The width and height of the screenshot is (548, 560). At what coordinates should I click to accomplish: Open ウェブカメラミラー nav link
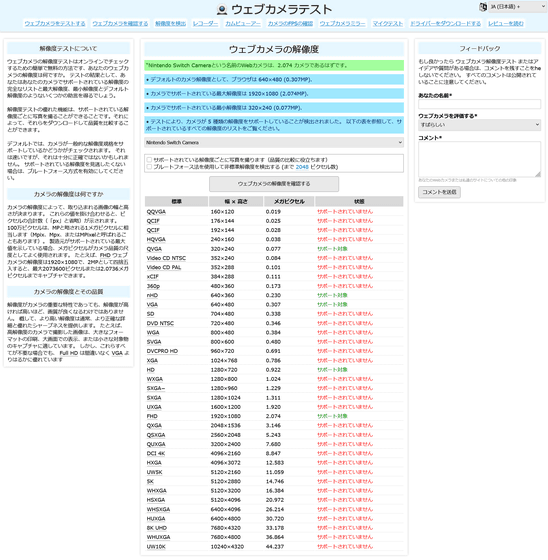(x=342, y=24)
